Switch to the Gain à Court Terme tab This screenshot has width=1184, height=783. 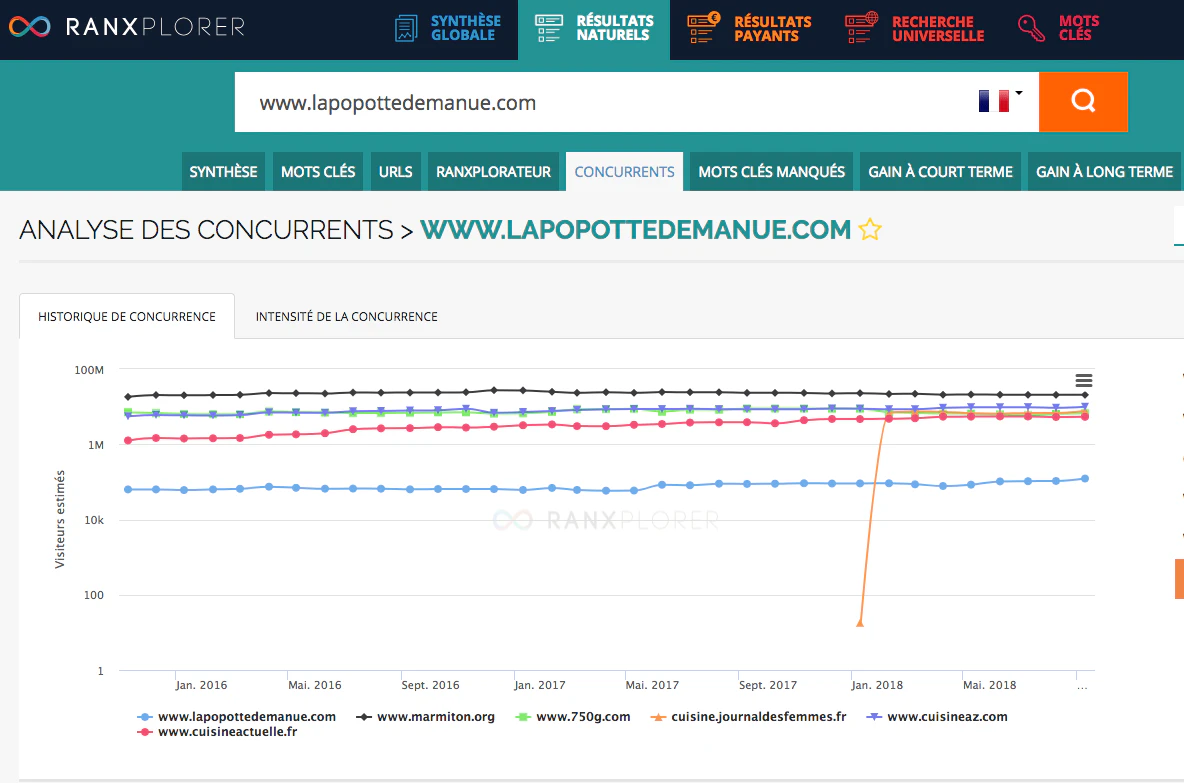coord(940,171)
